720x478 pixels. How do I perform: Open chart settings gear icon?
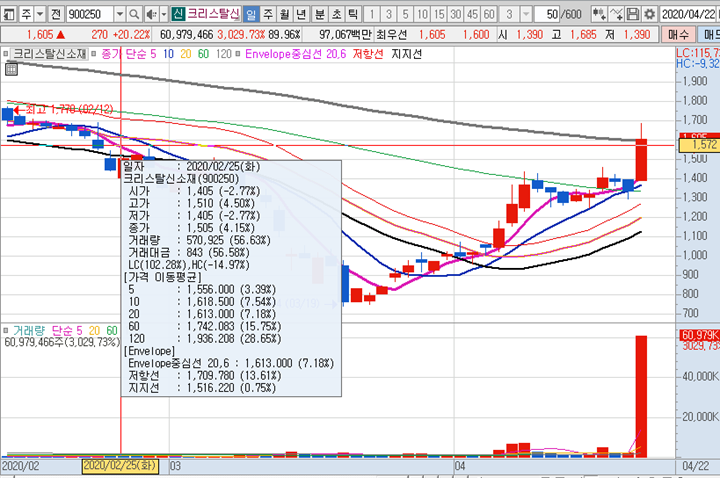click(x=649, y=15)
